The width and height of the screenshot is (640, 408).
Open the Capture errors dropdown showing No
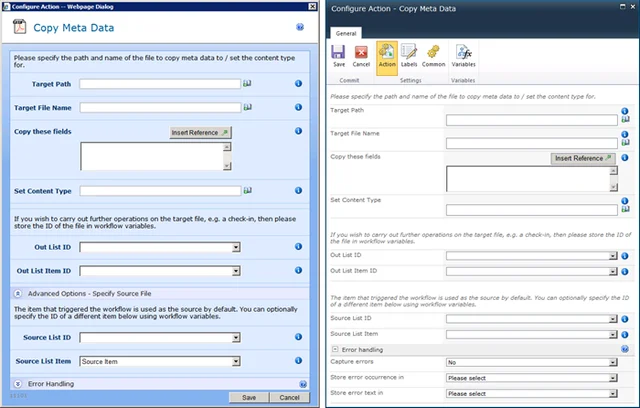(x=531, y=363)
